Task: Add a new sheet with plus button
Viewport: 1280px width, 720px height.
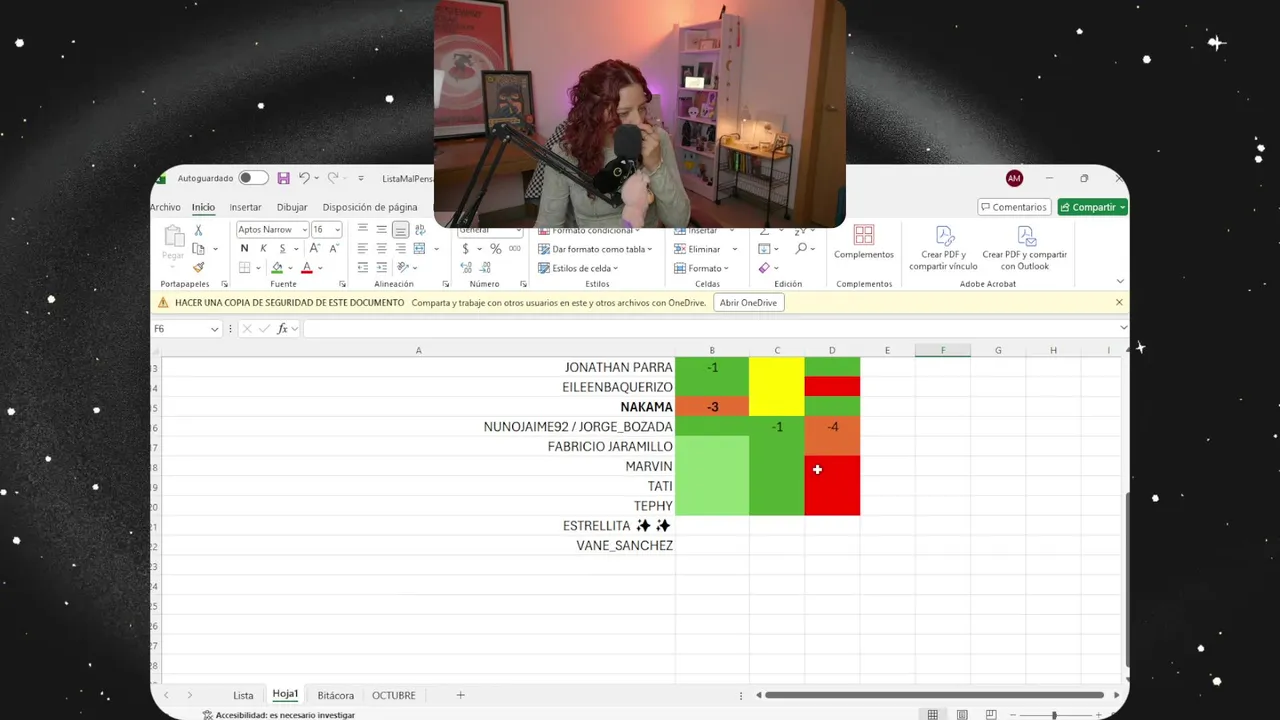Action: [x=461, y=695]
